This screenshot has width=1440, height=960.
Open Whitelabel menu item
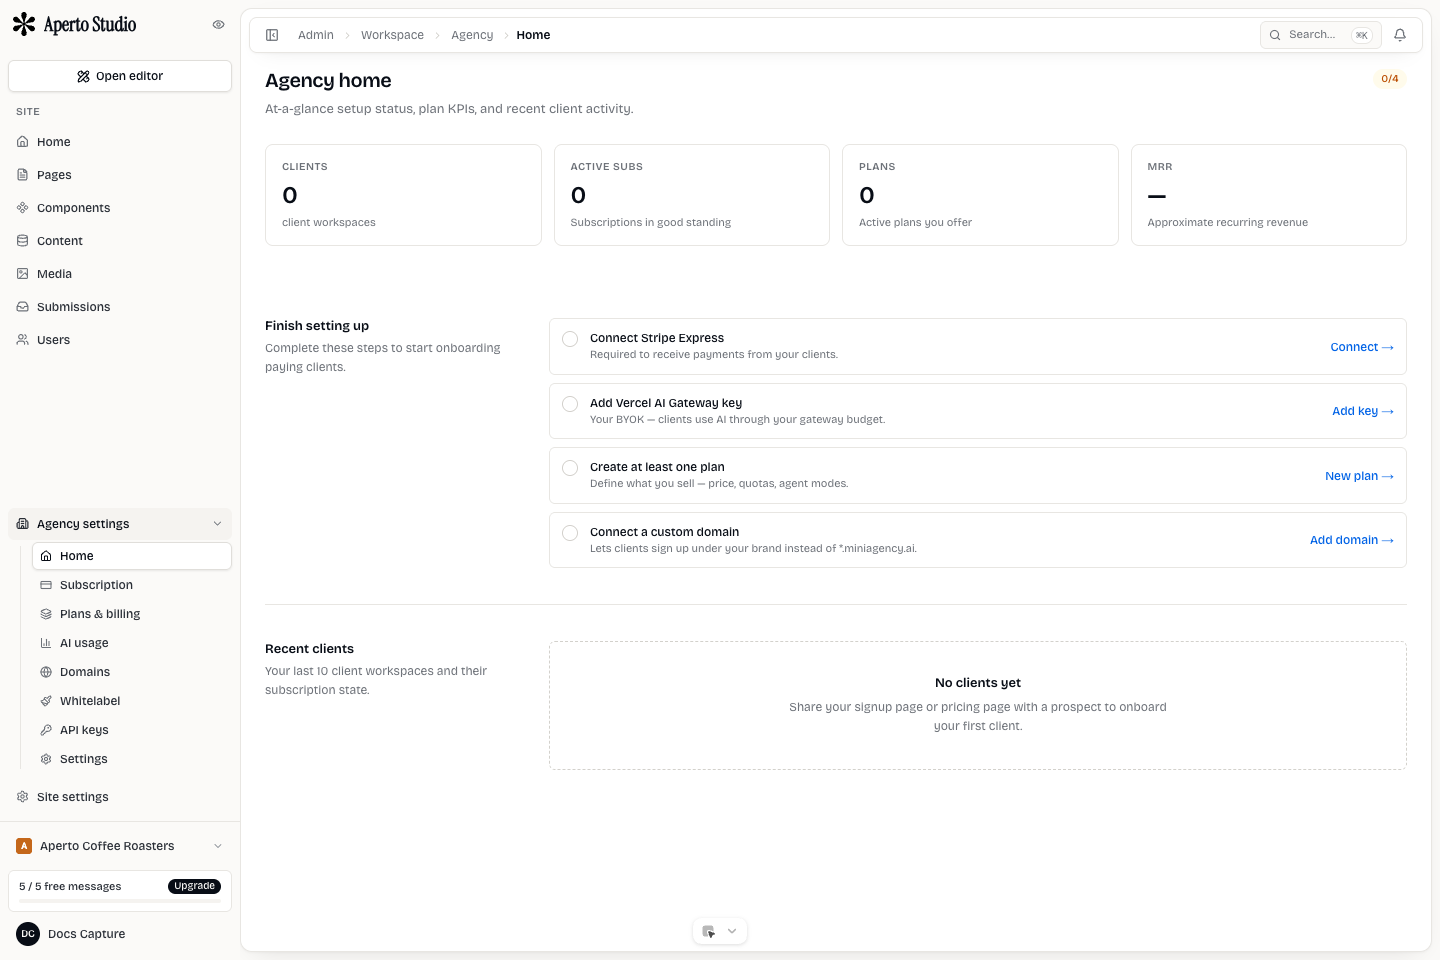(x=132, y=701)
